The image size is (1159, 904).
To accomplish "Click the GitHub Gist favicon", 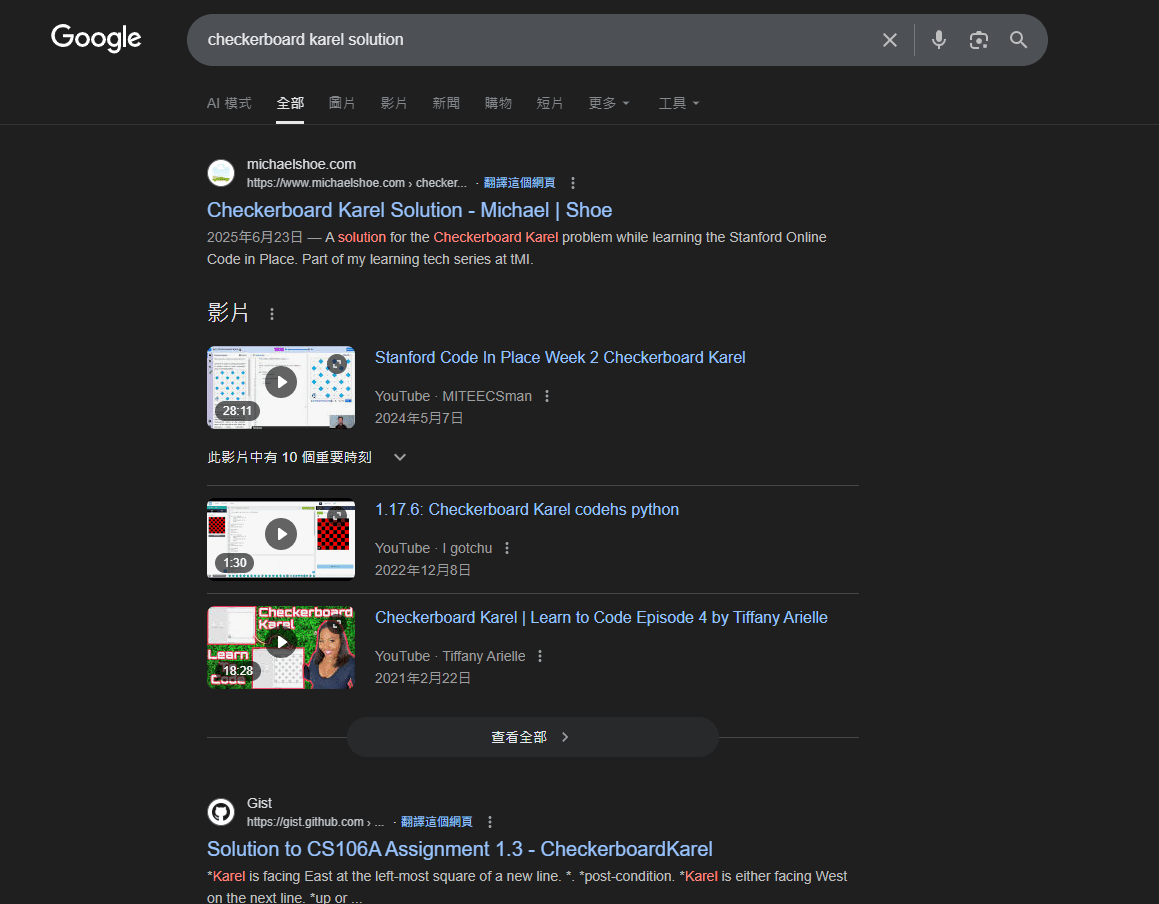I will pos(221,812).
